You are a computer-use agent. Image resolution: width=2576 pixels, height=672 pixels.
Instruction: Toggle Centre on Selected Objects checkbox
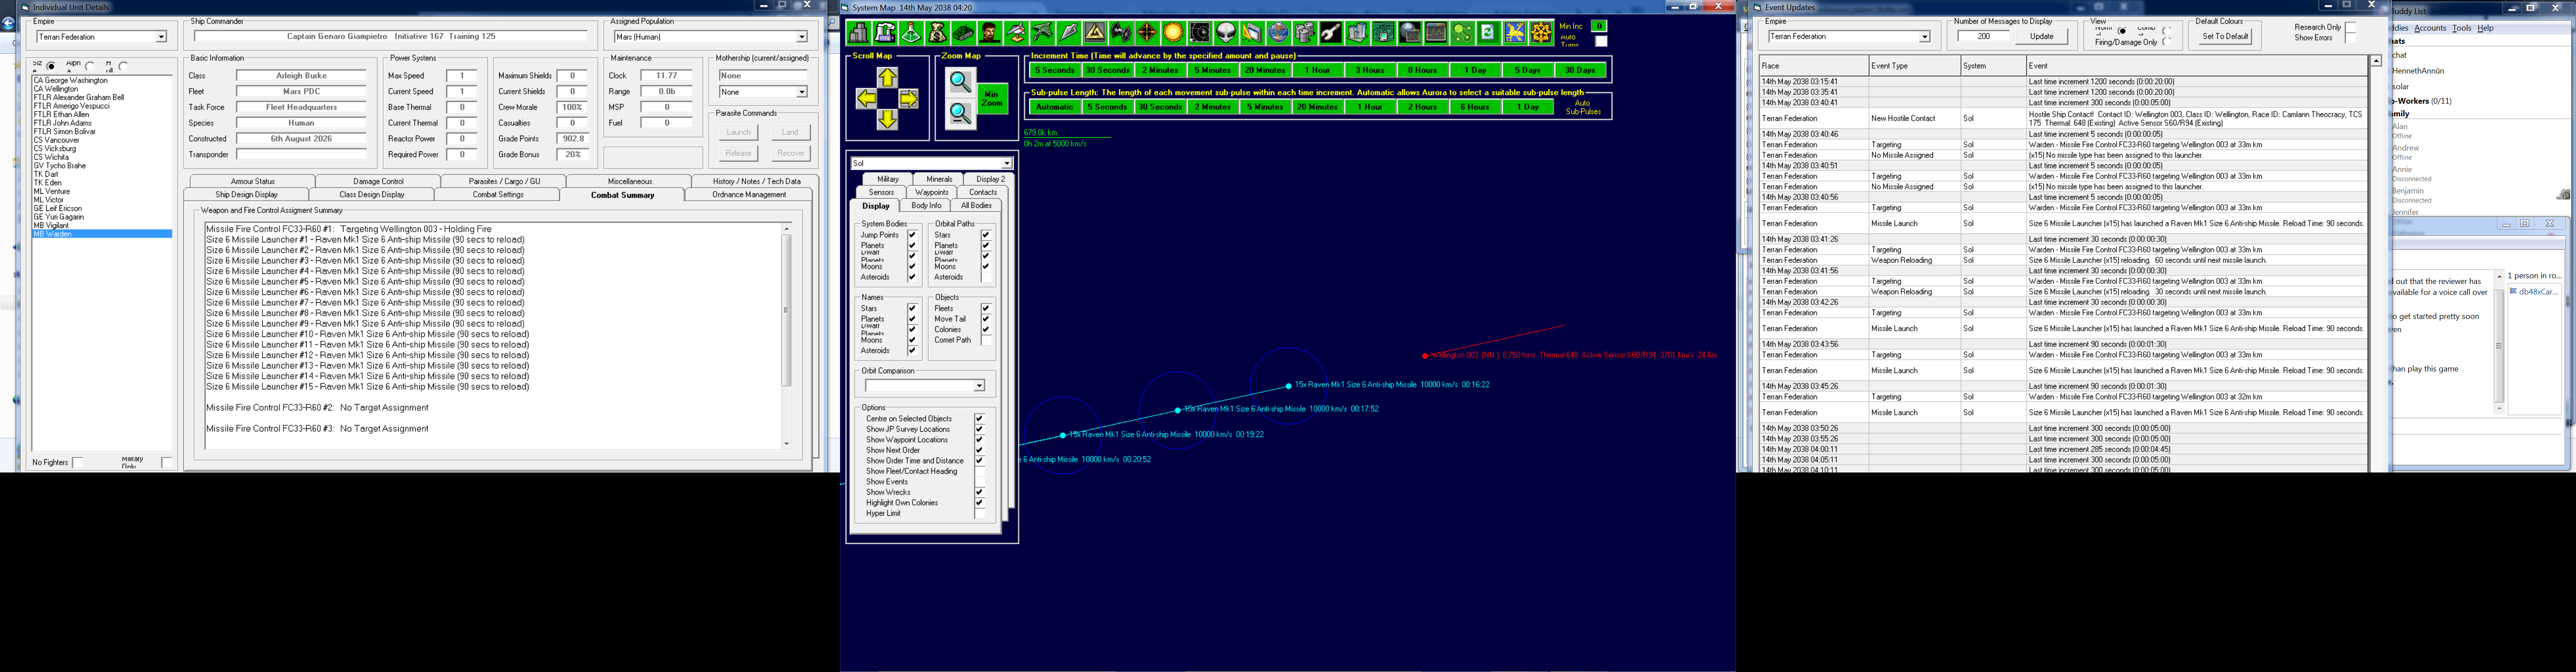coord(980,419)
